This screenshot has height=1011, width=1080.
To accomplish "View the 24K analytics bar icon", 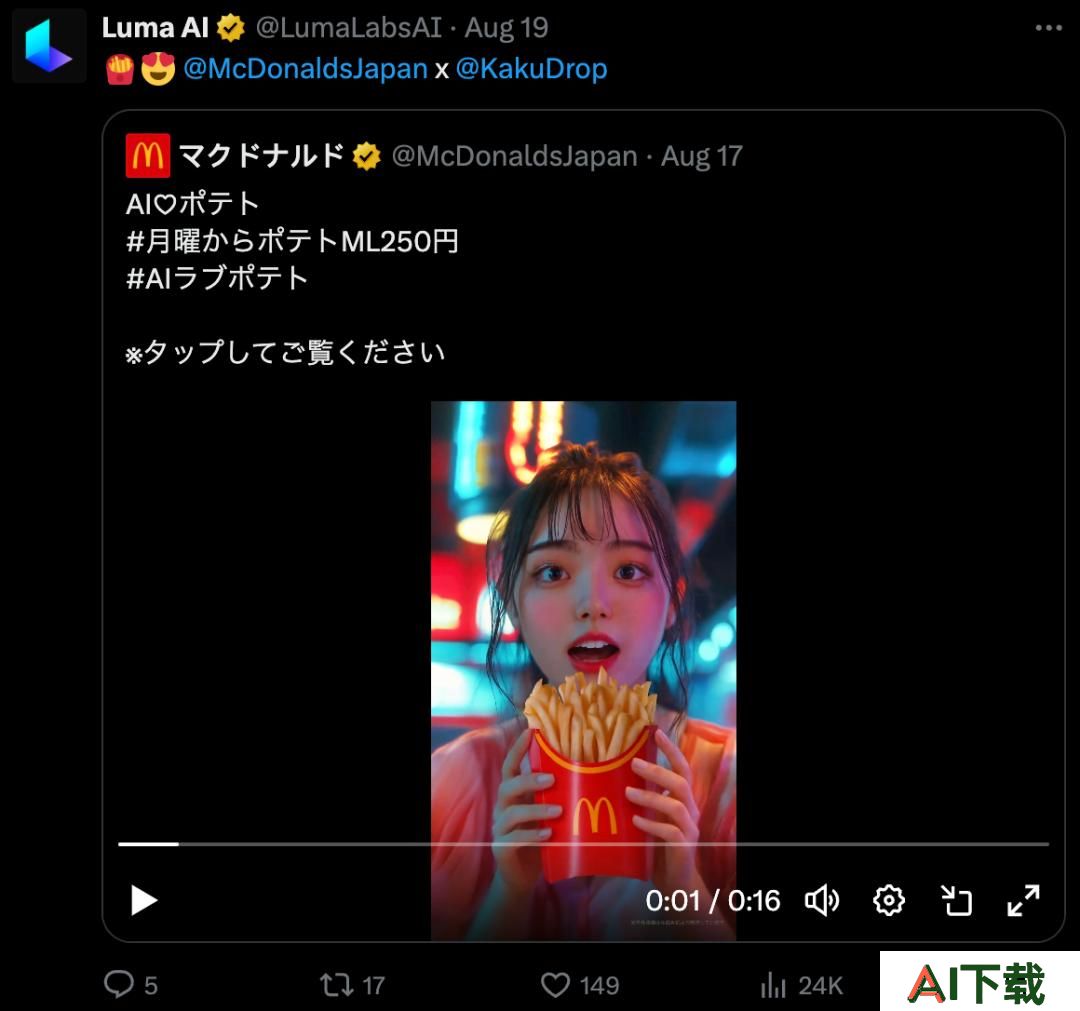I will point(773,985).
